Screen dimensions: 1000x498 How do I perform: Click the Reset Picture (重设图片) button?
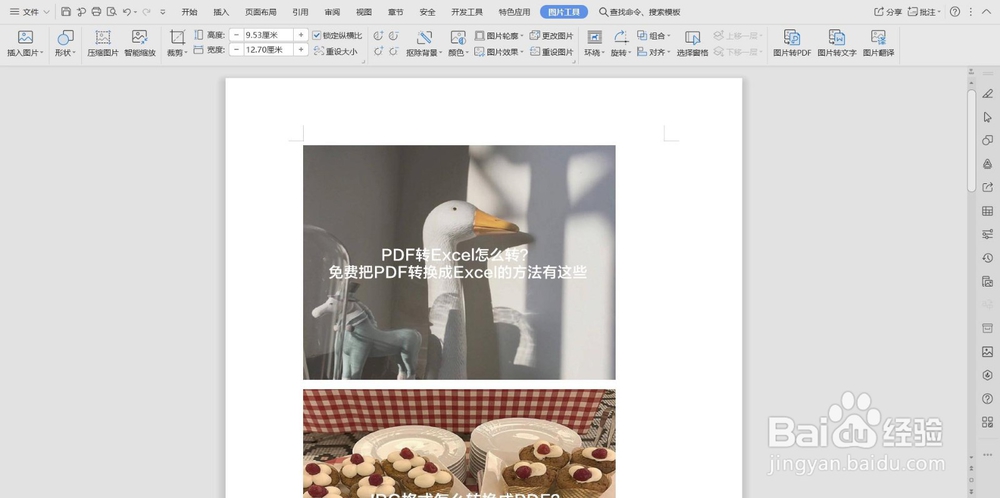click(x=552, y=52)
